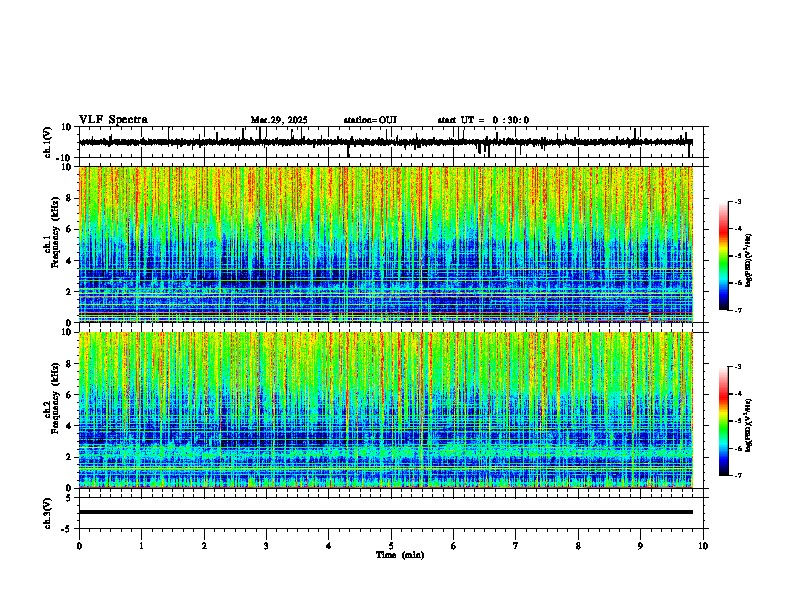Click the "-7" label on ch.2 color scale
The image size is (792, 612).
[738, 475]
